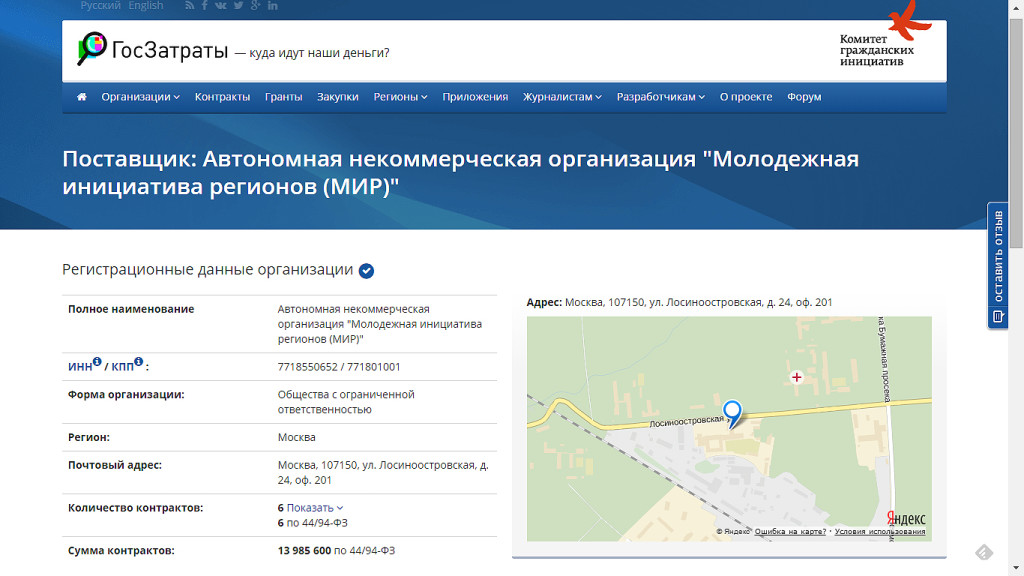
Task: Switch language to Русский
Action: point(101,5)
